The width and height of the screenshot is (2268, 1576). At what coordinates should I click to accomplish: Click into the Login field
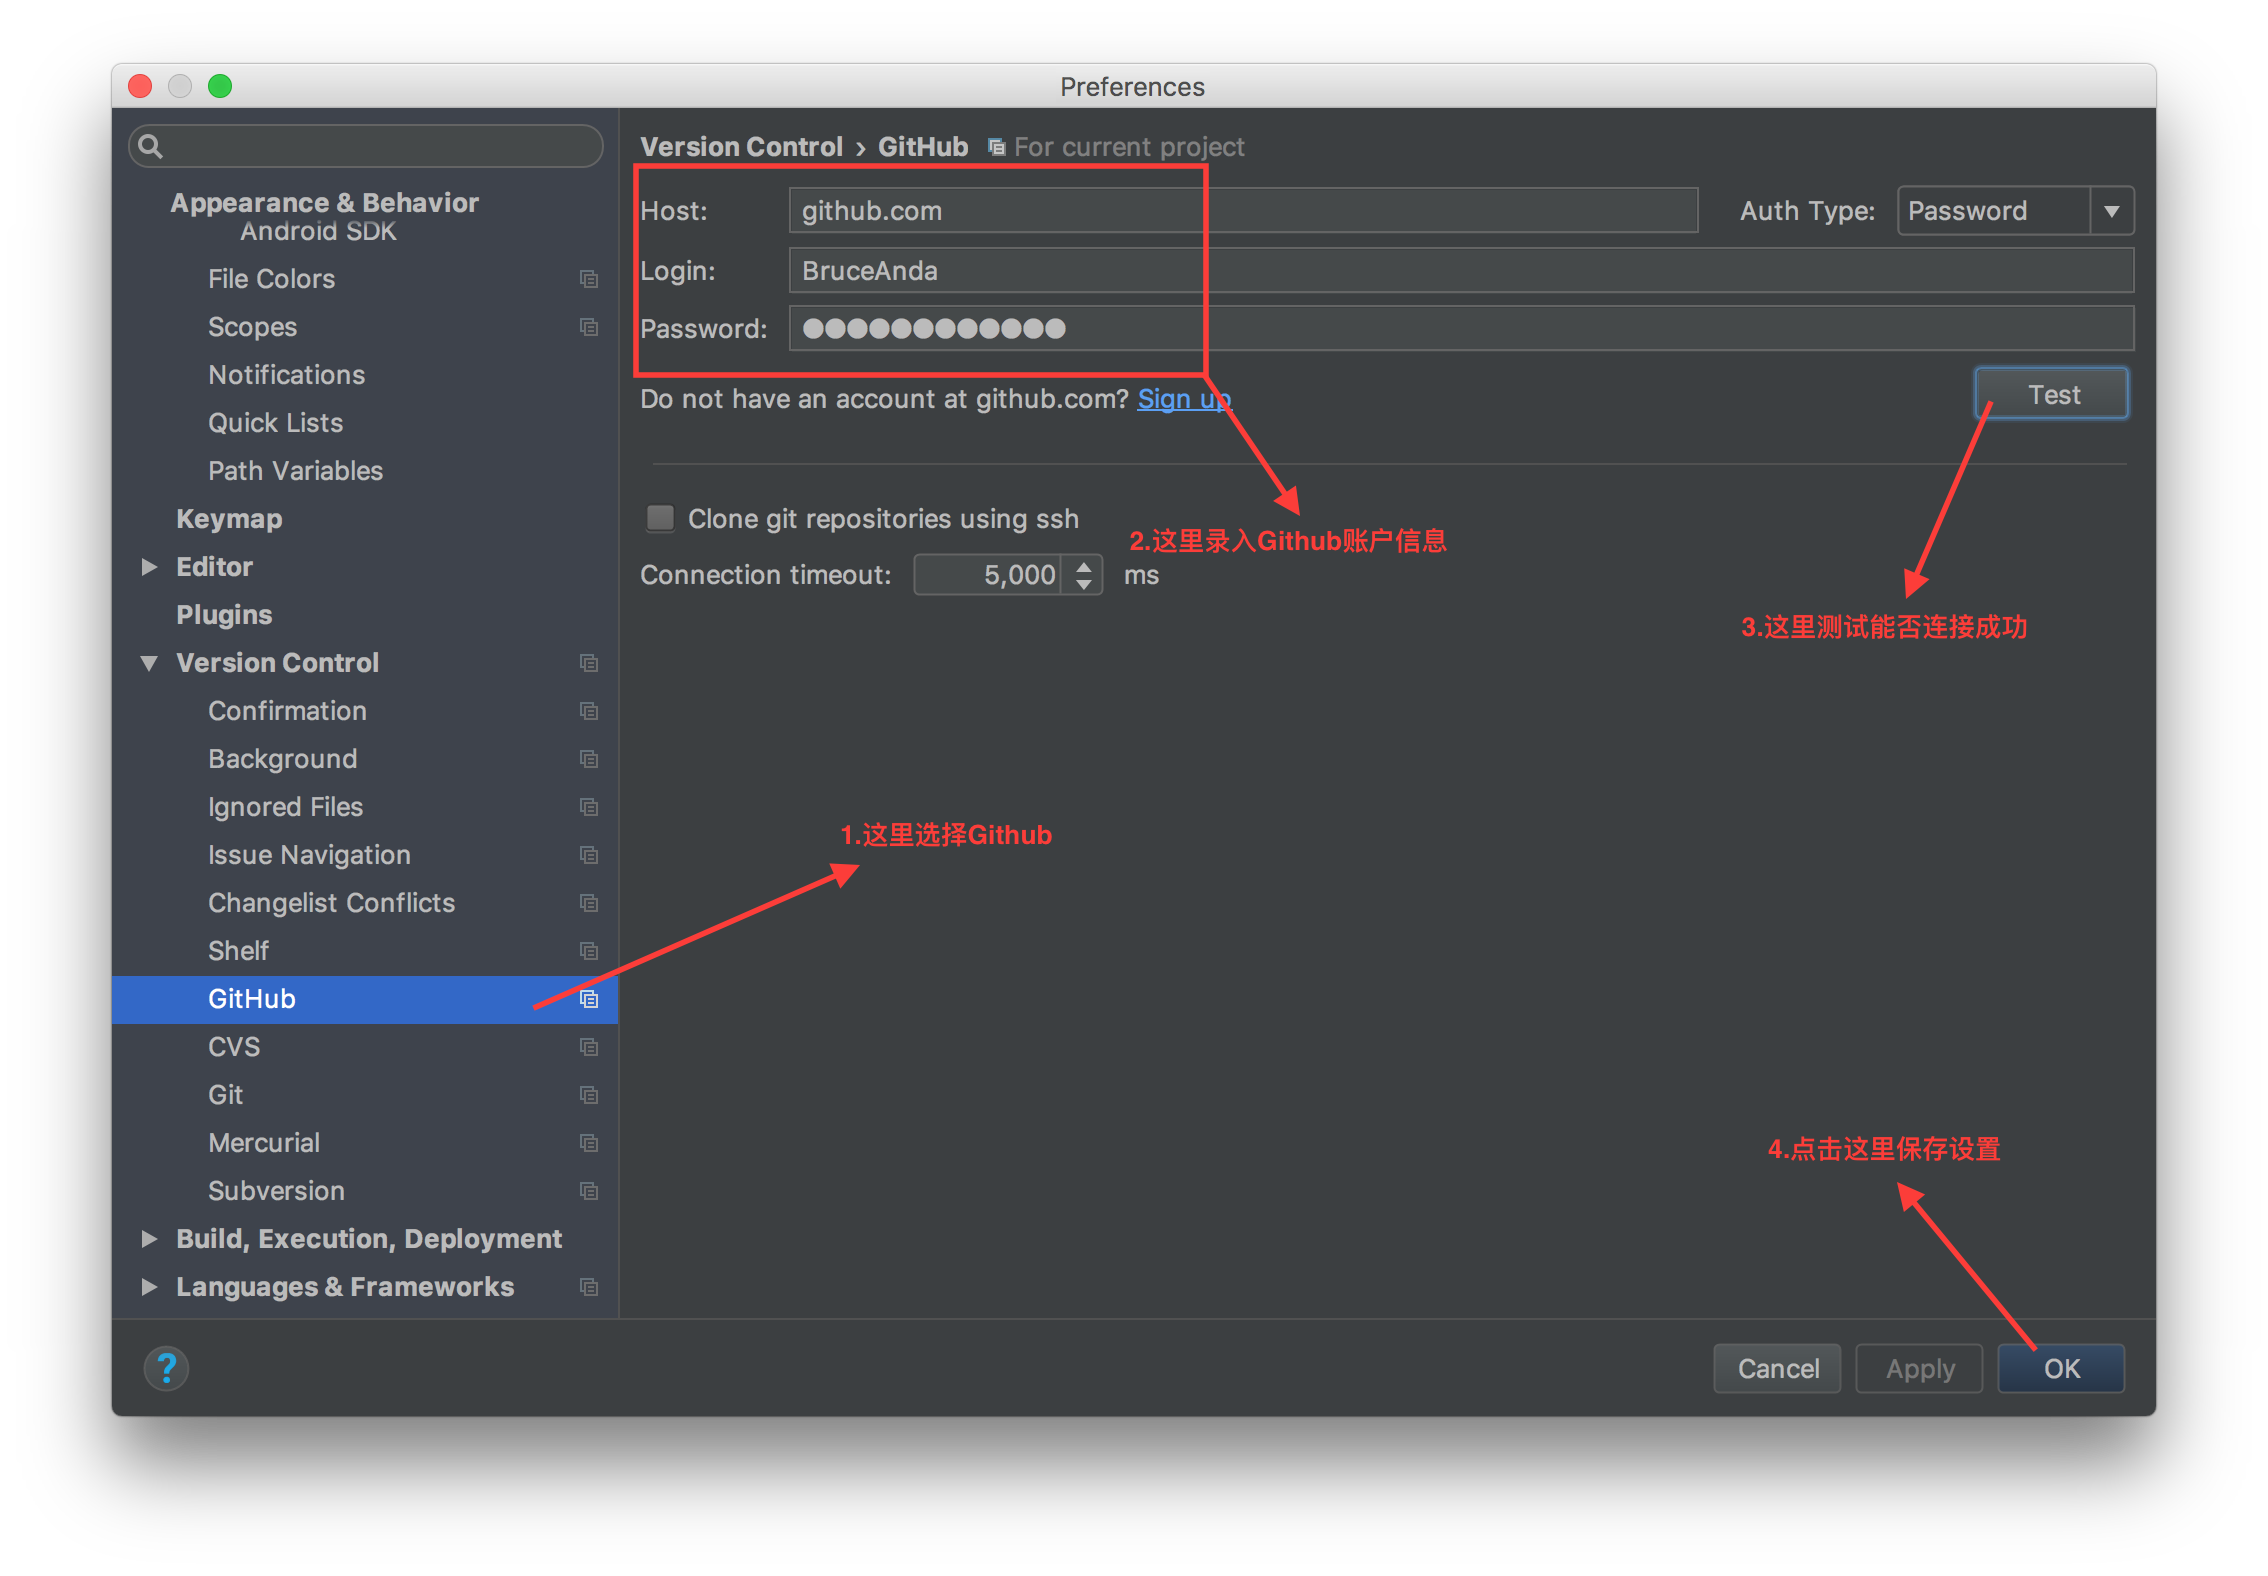point(1460,271)
